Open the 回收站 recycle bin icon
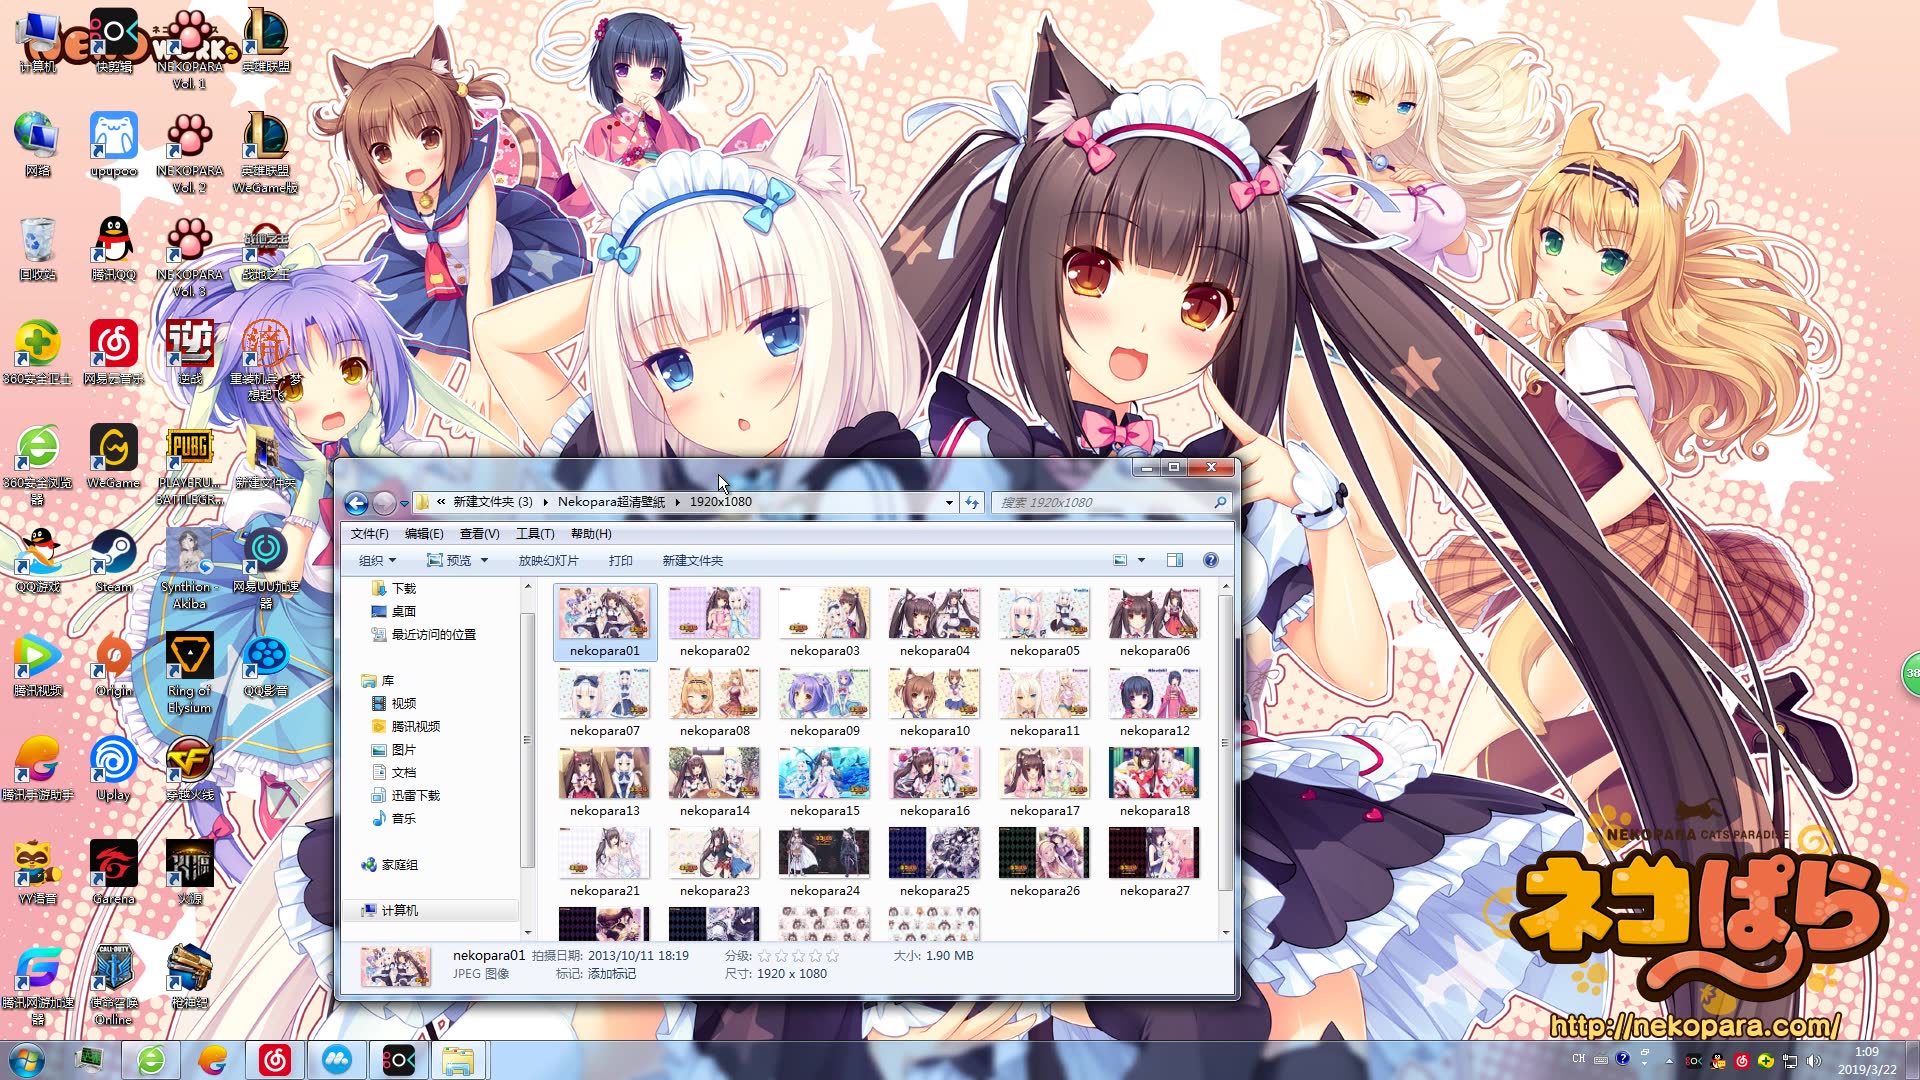 (x=37, y=248)
